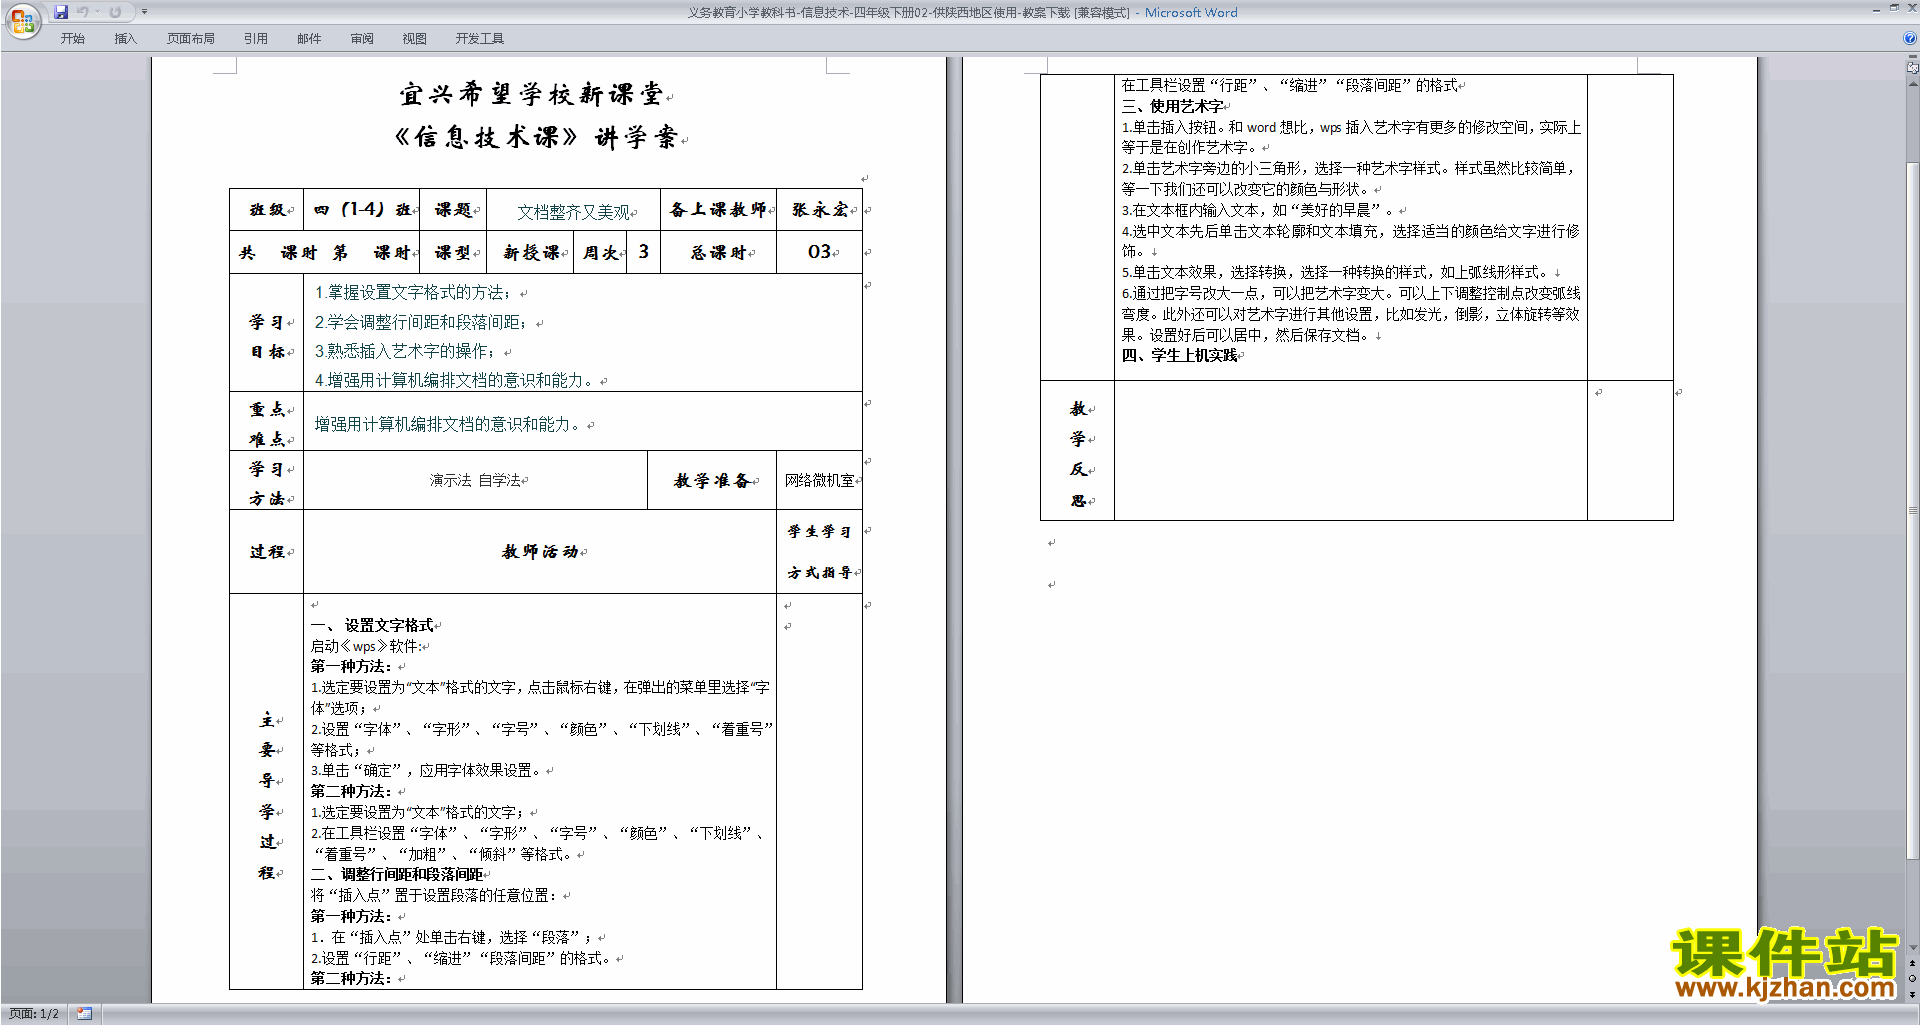Click heading 一、设置文字格式
The height and width of the screenshot is (1025, 1920).
[x=372, y=625]
